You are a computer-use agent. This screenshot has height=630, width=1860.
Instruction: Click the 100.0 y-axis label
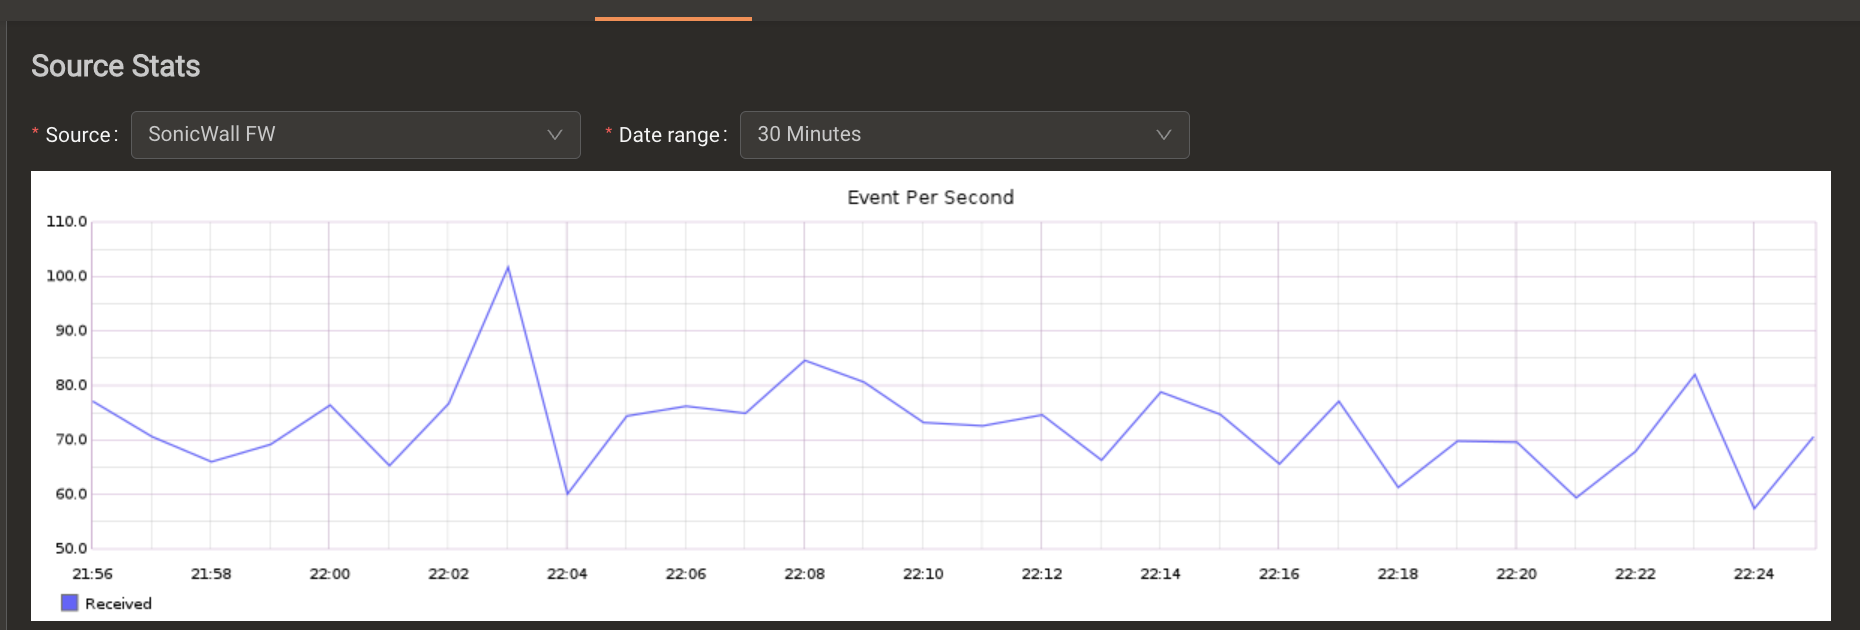[67, 276]
